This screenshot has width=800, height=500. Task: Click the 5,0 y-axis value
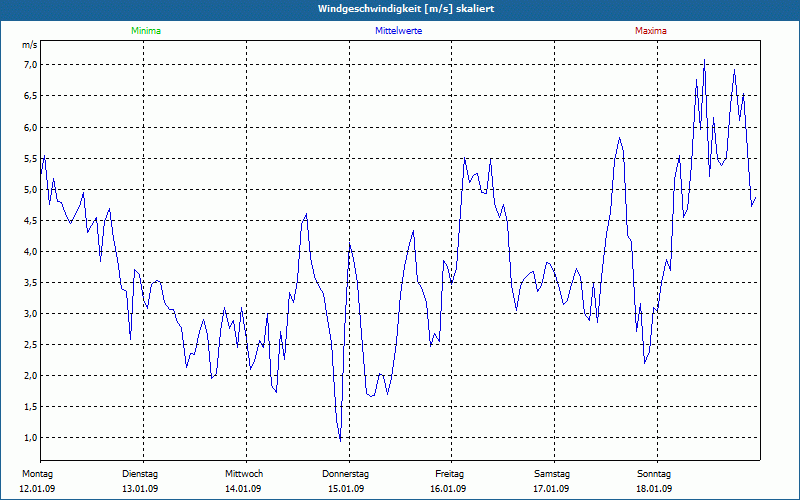31,190
